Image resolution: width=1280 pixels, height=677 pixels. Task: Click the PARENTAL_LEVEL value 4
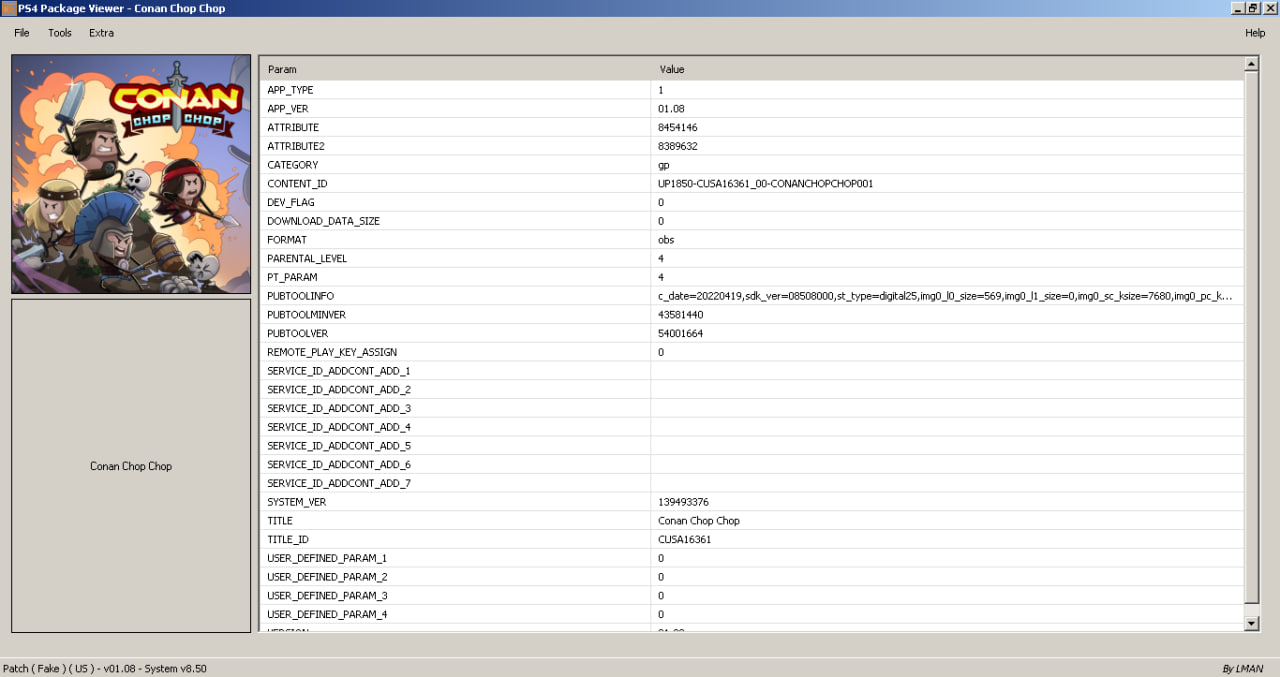661,259
